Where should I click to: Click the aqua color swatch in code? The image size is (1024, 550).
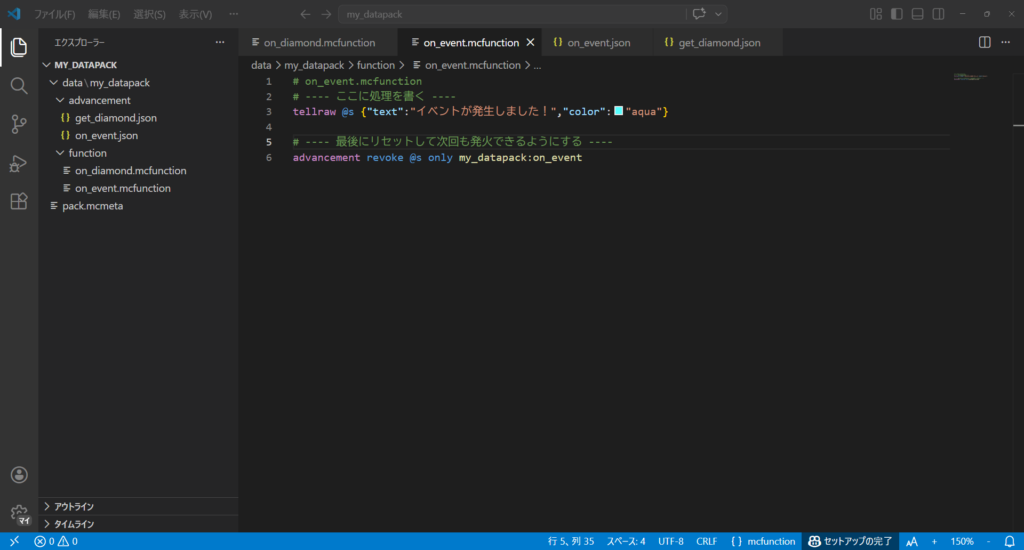coord(619,111)
